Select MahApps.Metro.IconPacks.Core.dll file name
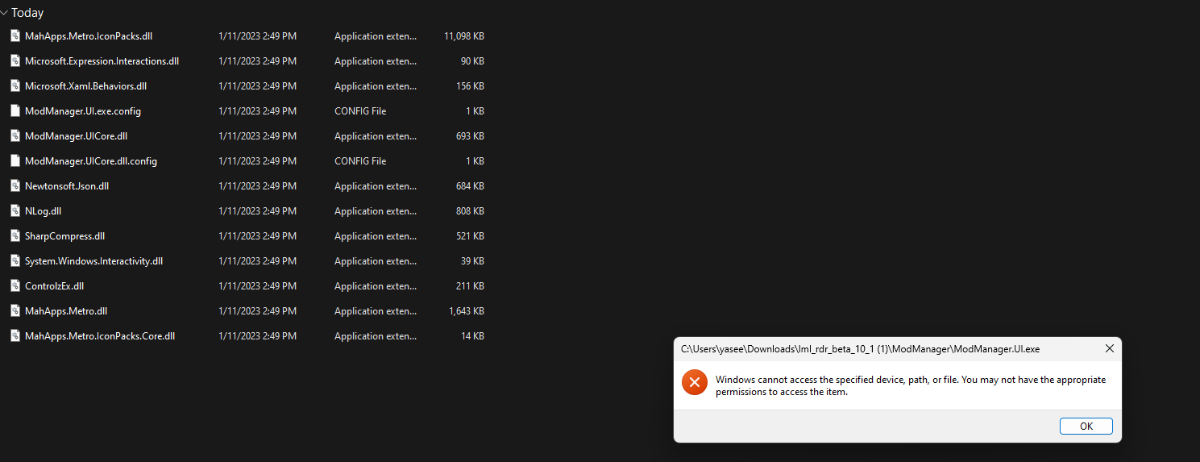 99,336
